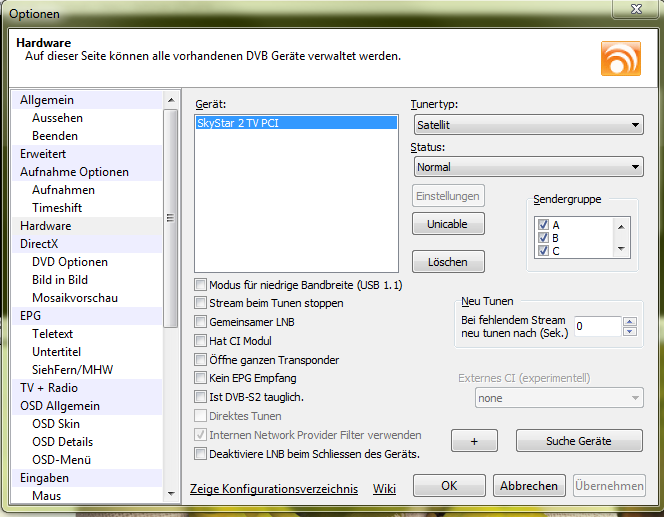Open the Tunertyp Satellit dropdown
This screenshot has width=664, height=517.
click(x=527, y=125)
